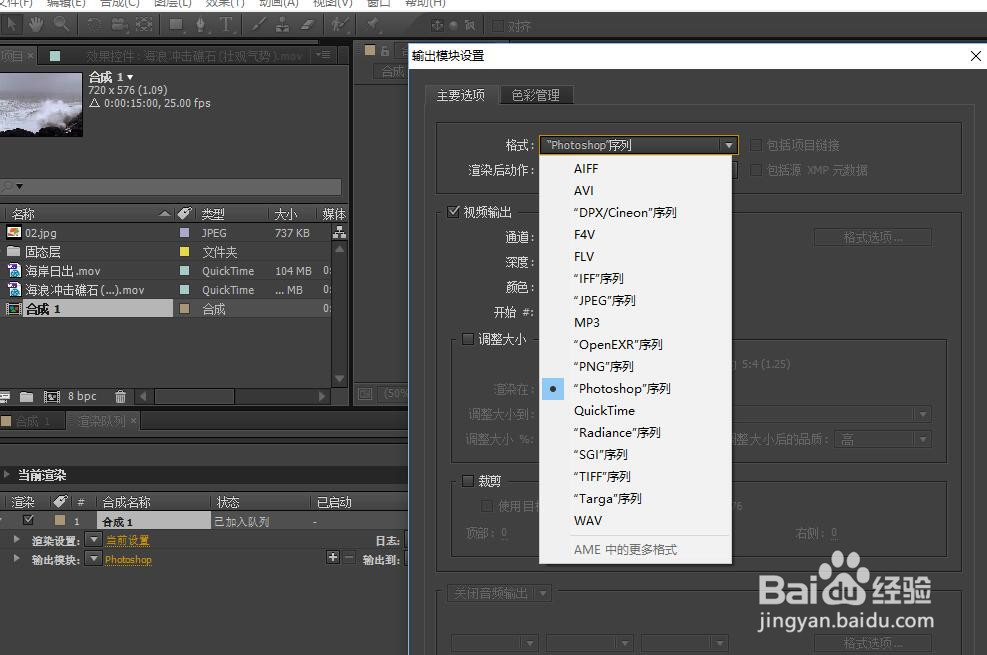Select the Zoom magnifier tool
The height and width of the screenshot is (655, 987).
click(62, 25)
